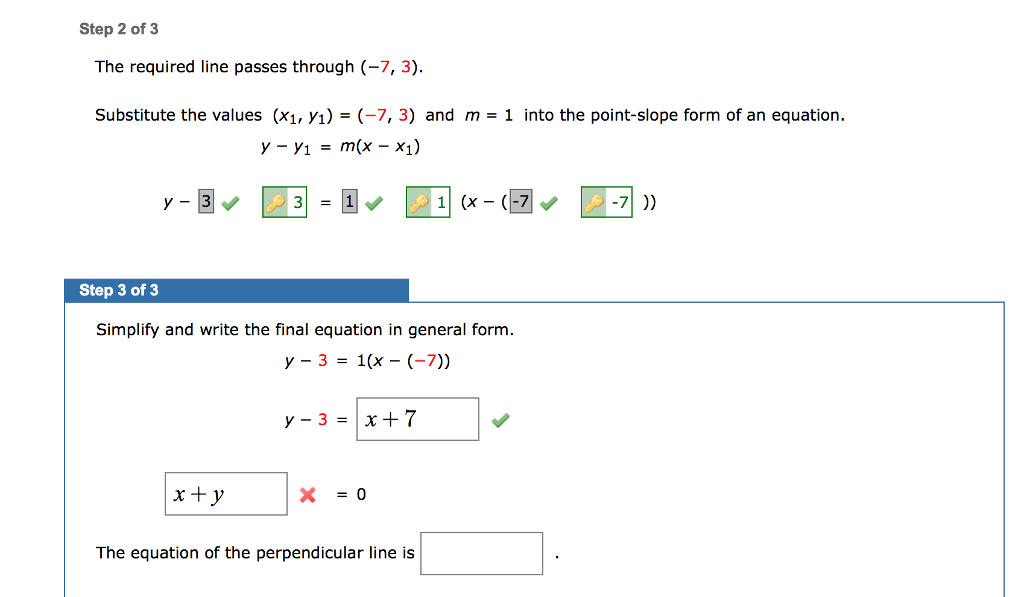The height and width of the screenshot is (597, 1024).
Task: Click 'The required line passes through' sentence
Action: [260, 67]
